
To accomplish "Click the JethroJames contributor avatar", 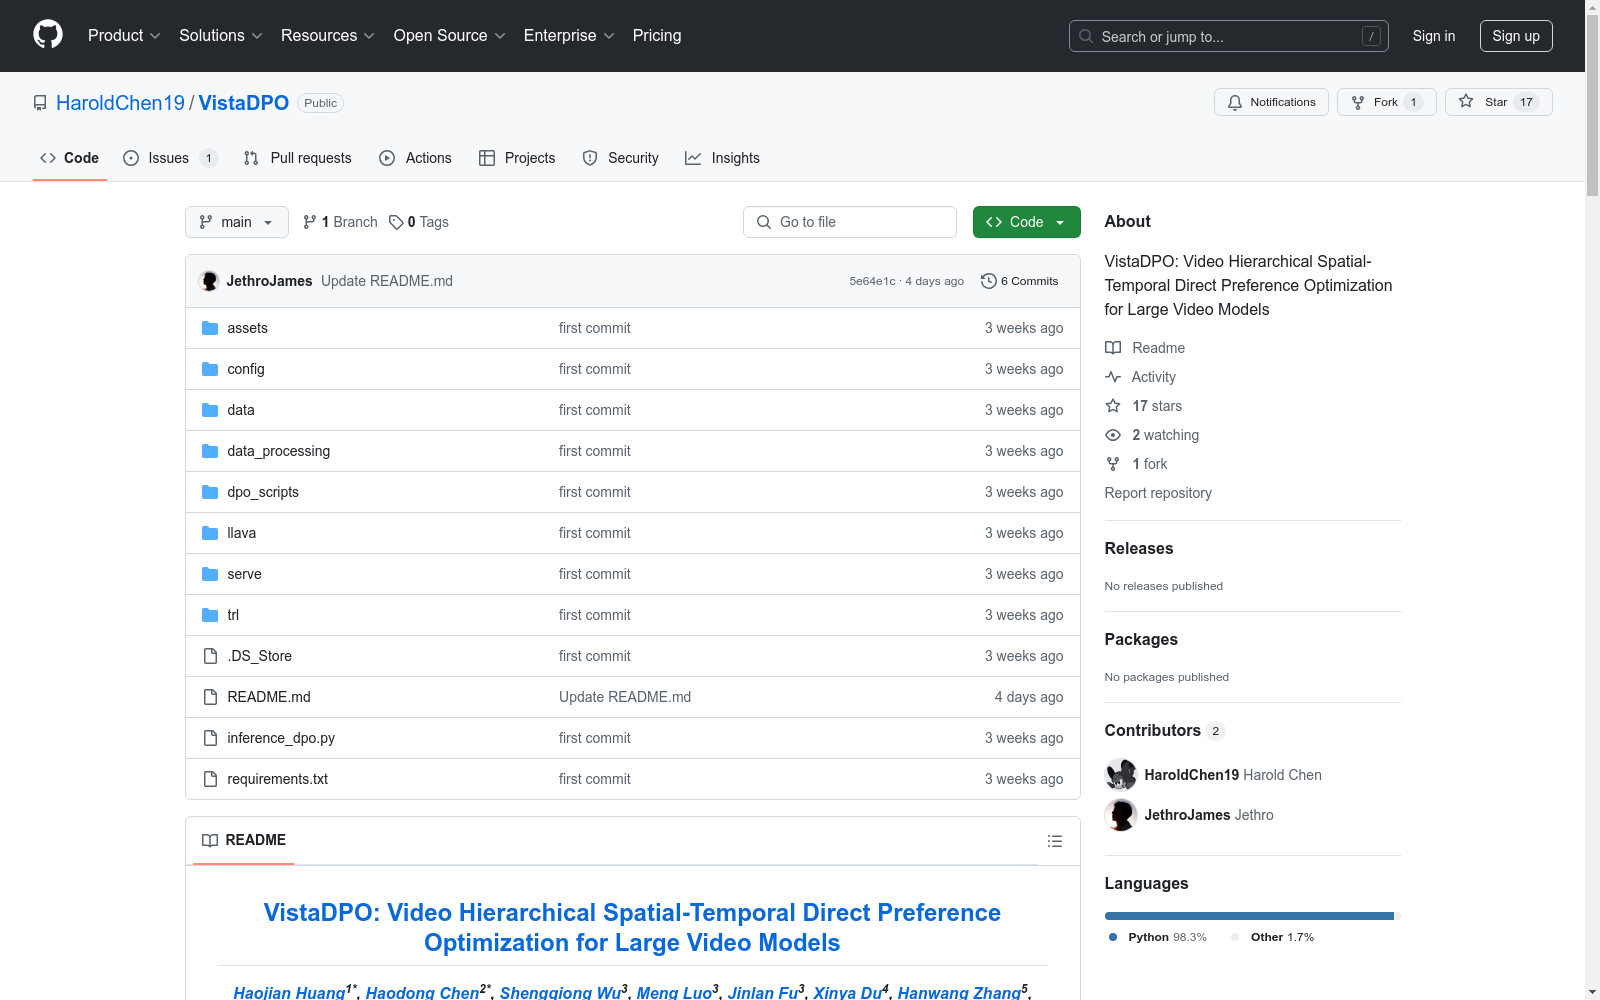I will pos(1121,815).
